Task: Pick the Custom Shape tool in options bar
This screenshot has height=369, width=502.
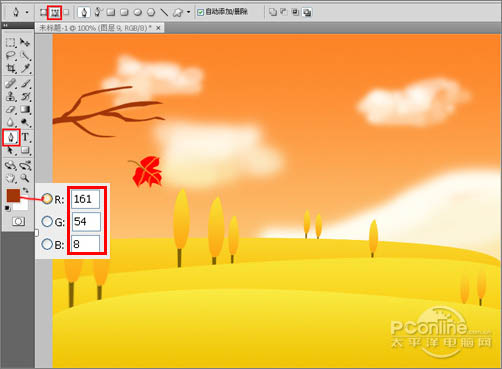Action: tap(178, 13)
